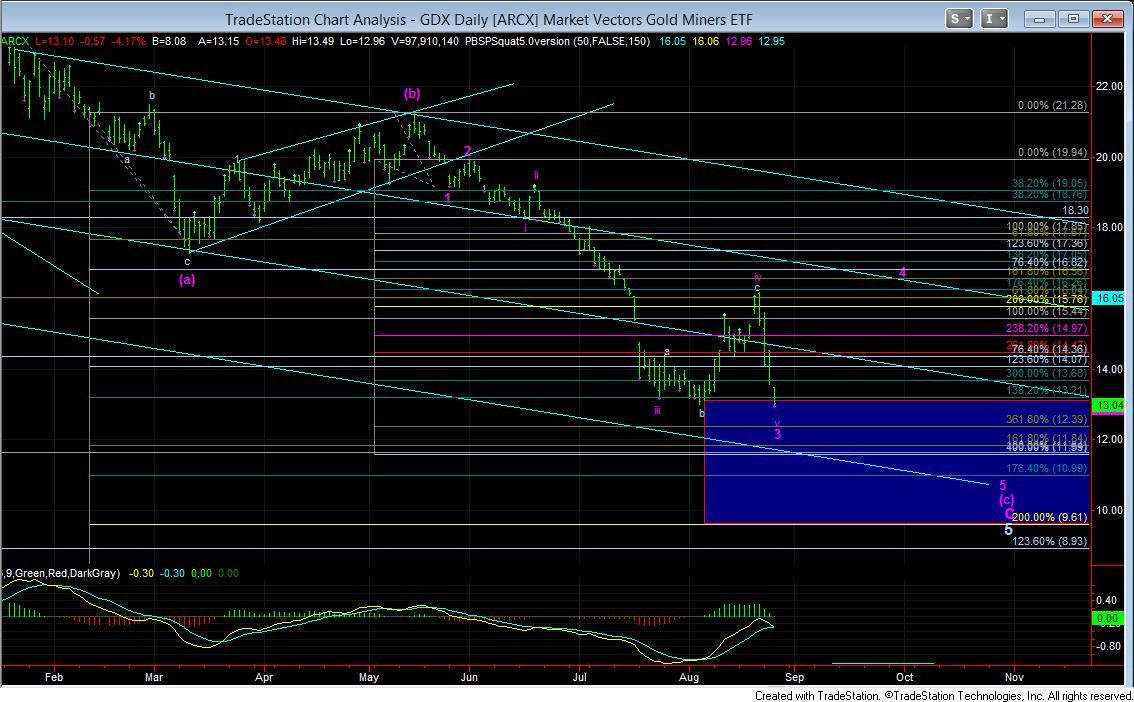
Task: Click the ,9,Green,Red,DarkGray) indicator settings label
Action: coord(61,573)
